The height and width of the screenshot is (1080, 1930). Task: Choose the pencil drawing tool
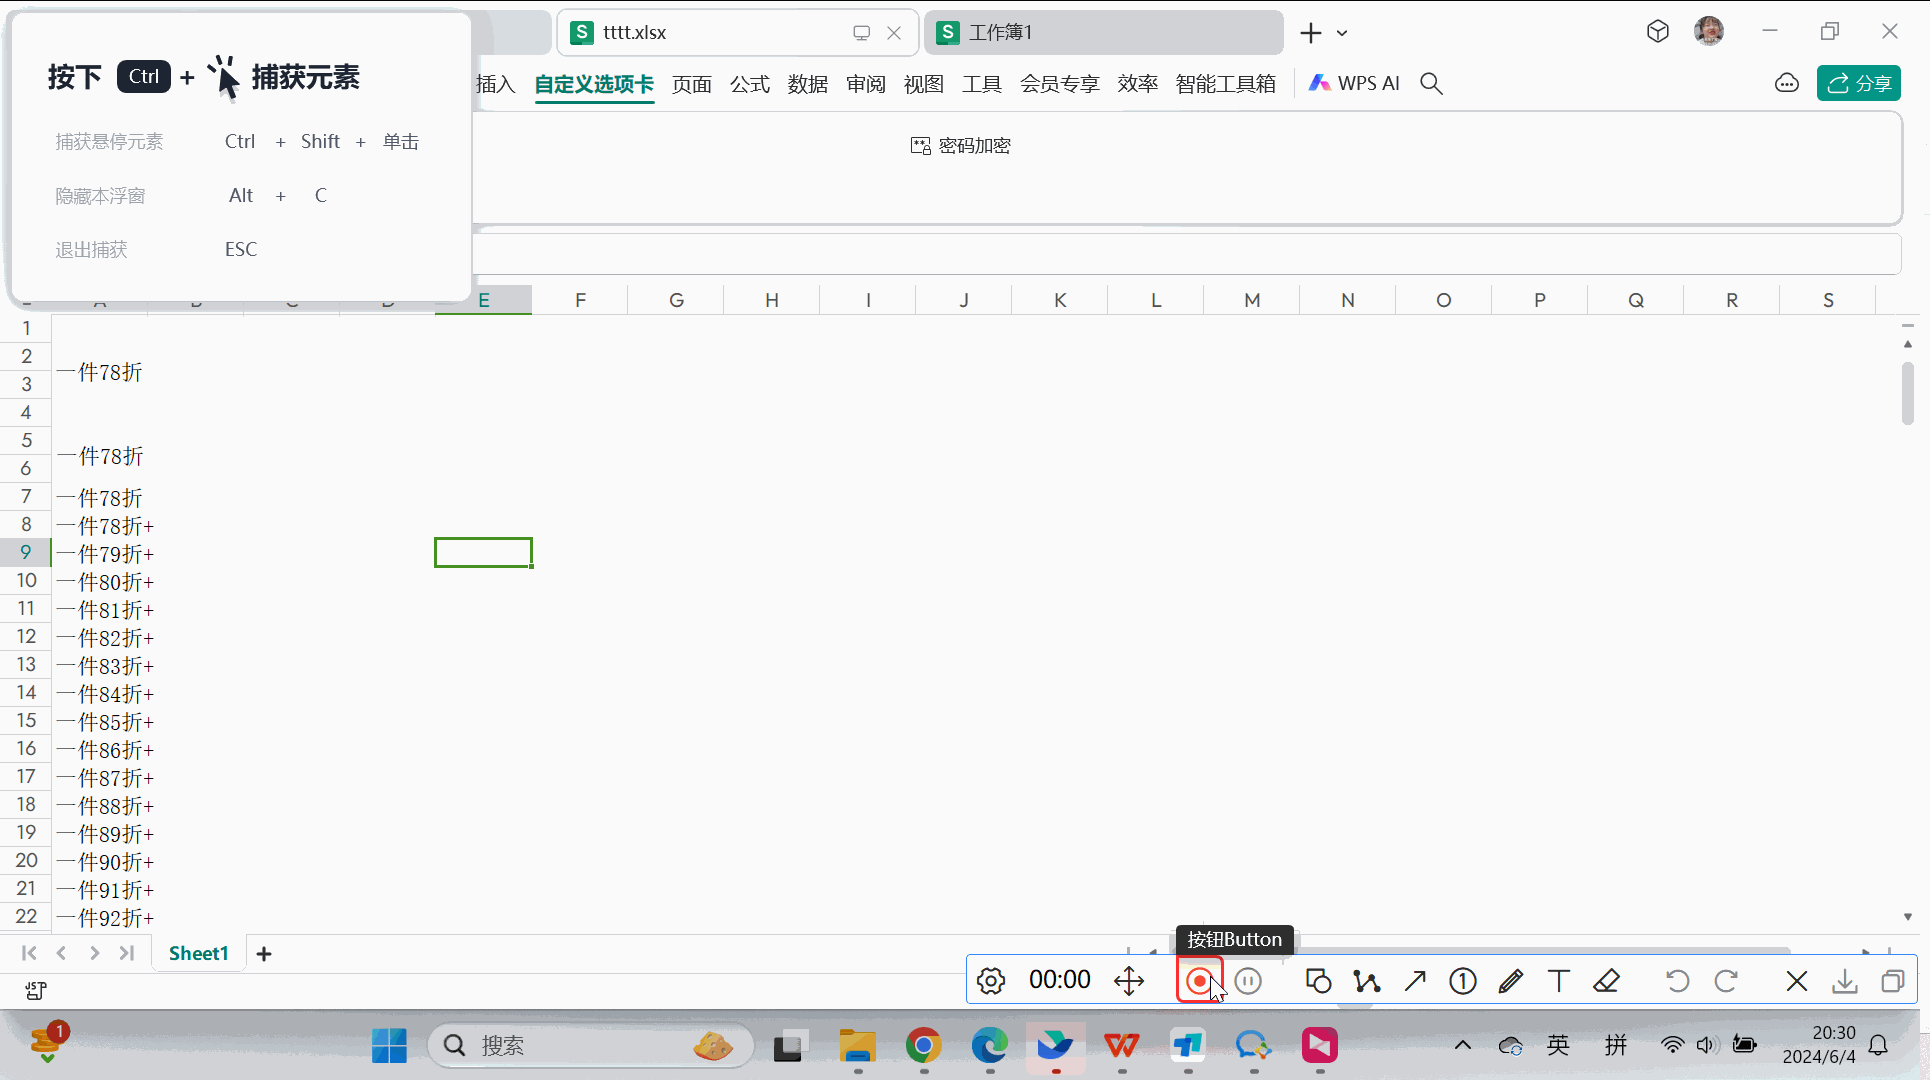1510,981
